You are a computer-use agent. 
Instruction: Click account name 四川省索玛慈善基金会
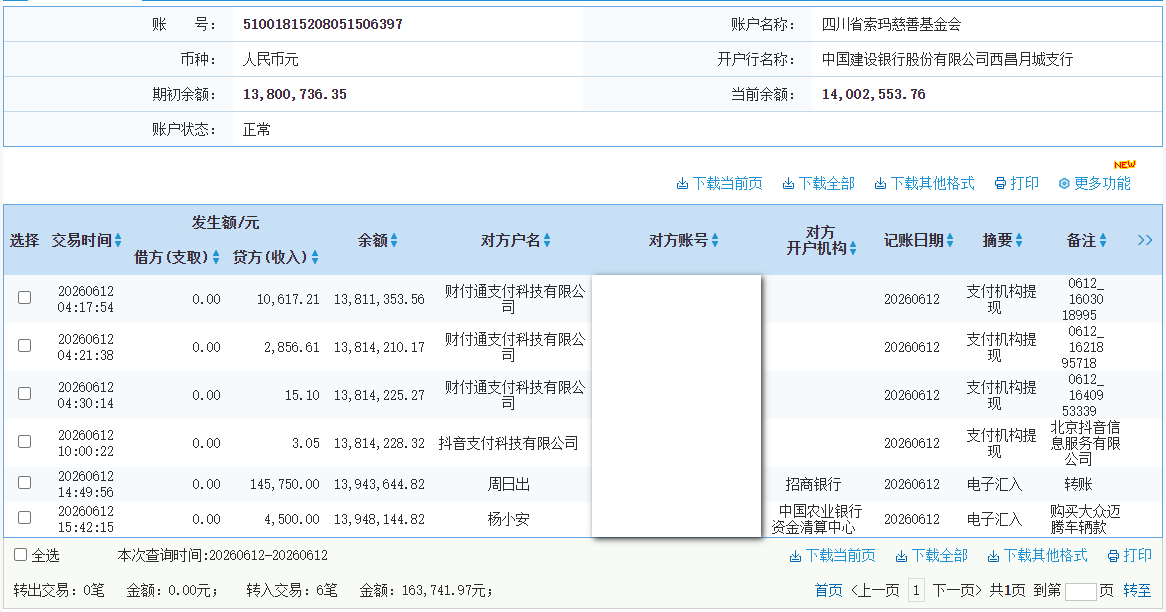click(x=892, y=25)
